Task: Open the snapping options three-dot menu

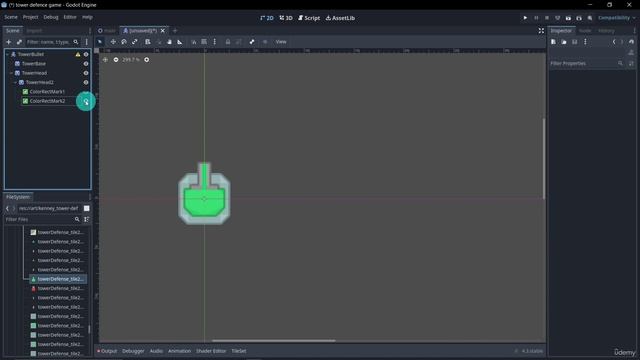Action: (215, 42)
